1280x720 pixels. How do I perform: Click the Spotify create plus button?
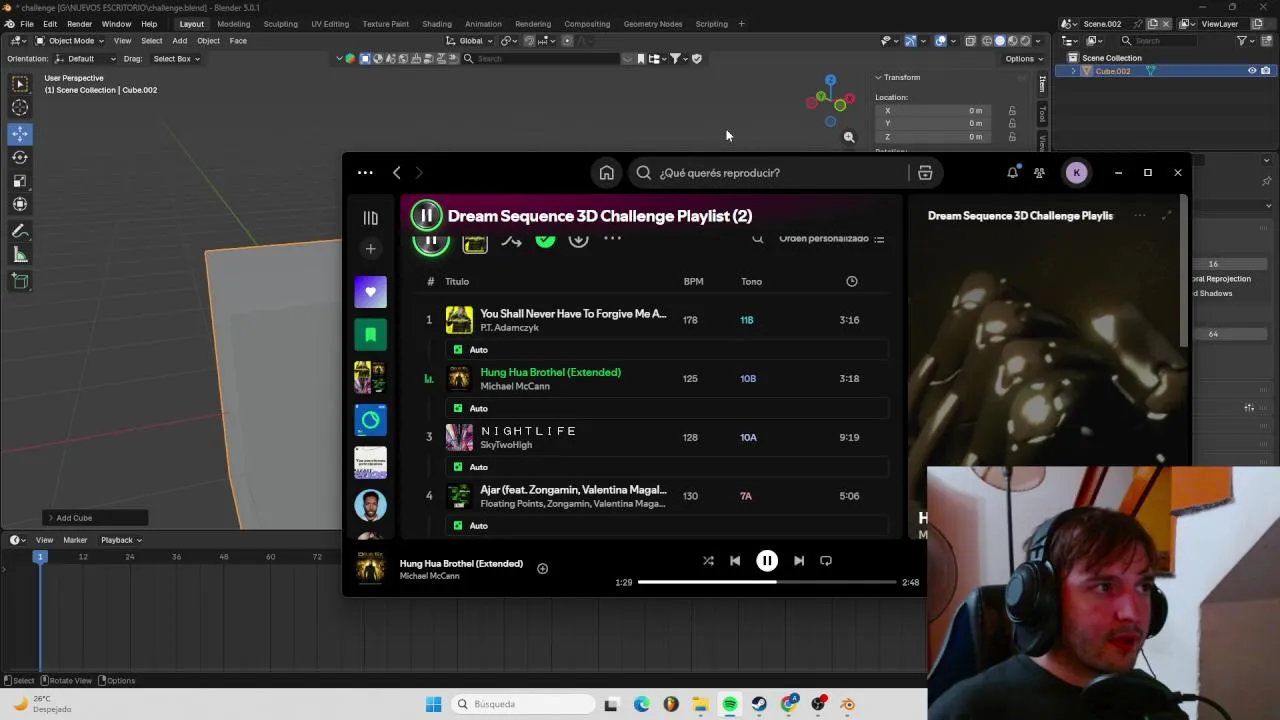click(370, 249)
